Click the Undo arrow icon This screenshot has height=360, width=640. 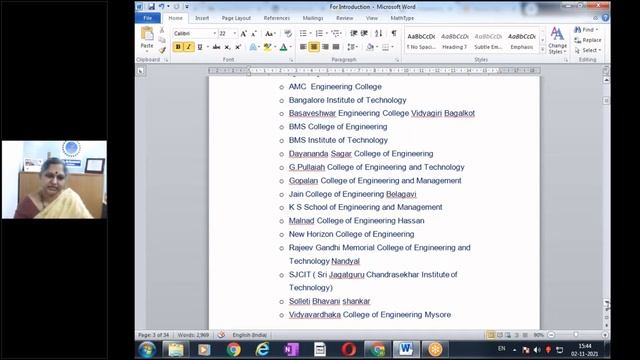tap(162, 7)
